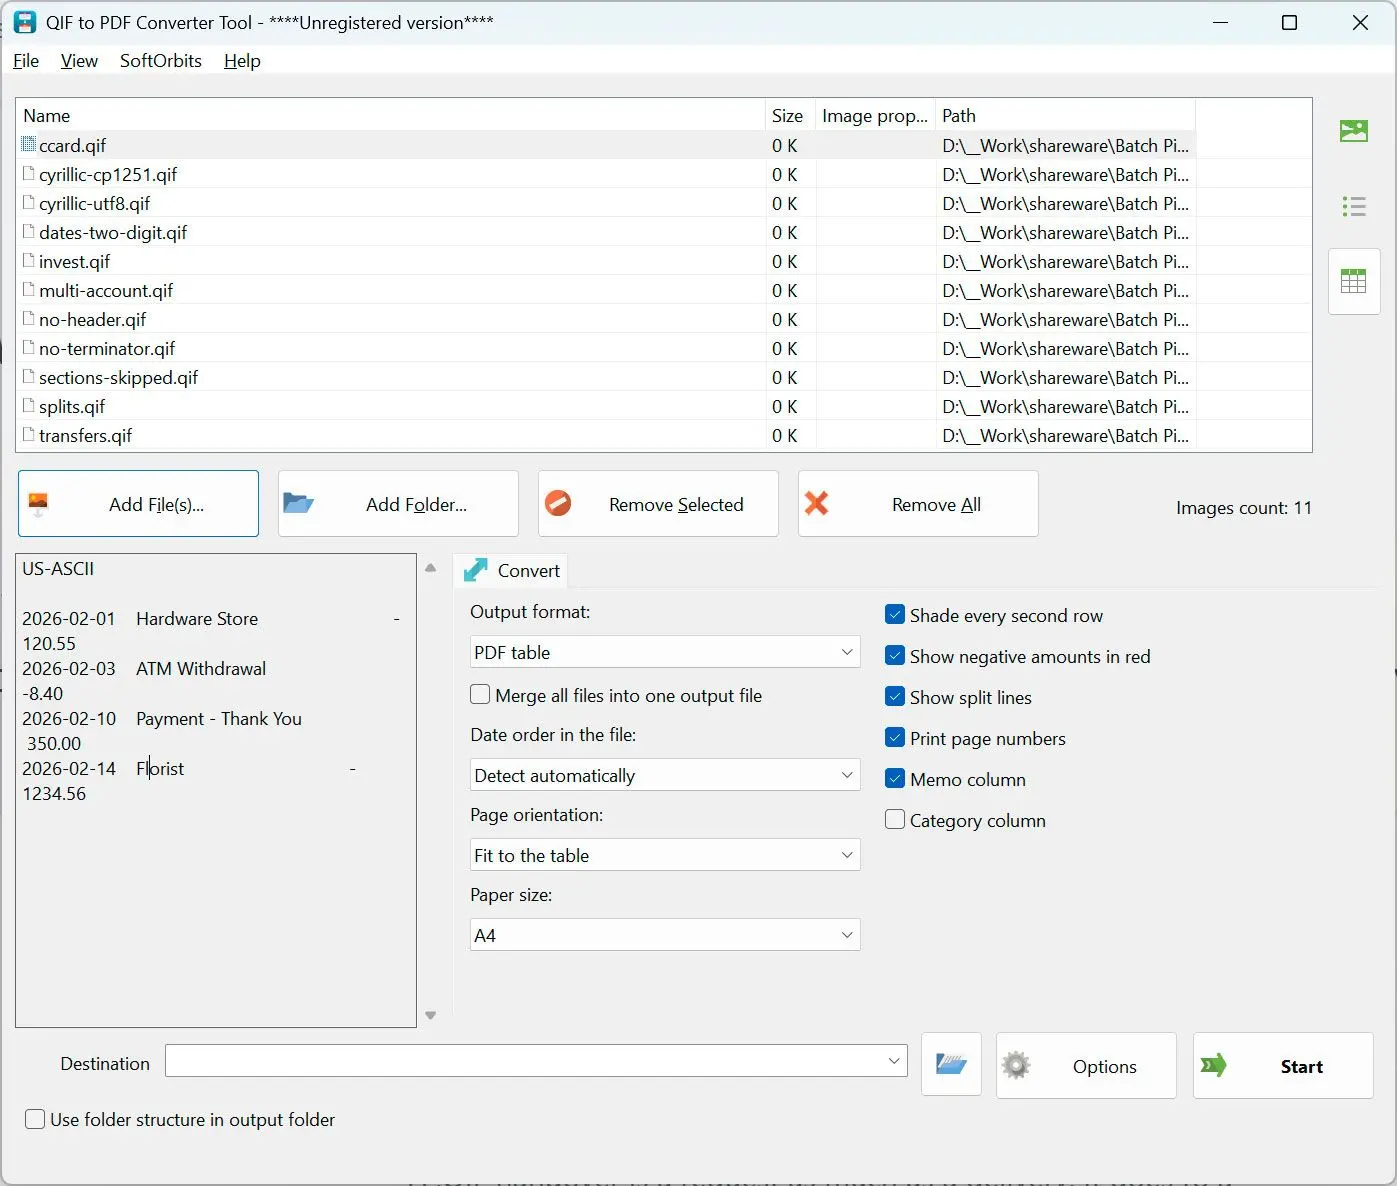1397x1186 pixels.
Task: Click the Size column header
Action: pyautogui.click(x=790, y=115)
